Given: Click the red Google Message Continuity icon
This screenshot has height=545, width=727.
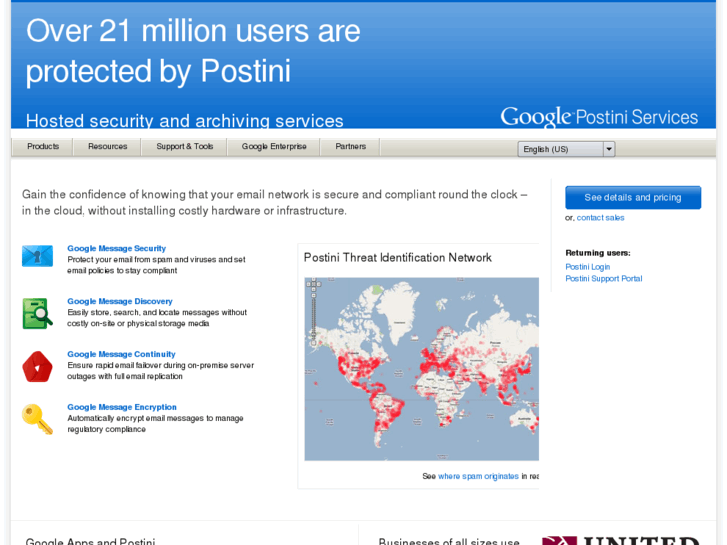Looking at the screenshot, I should pyautogui.click(x=37, y=366).
